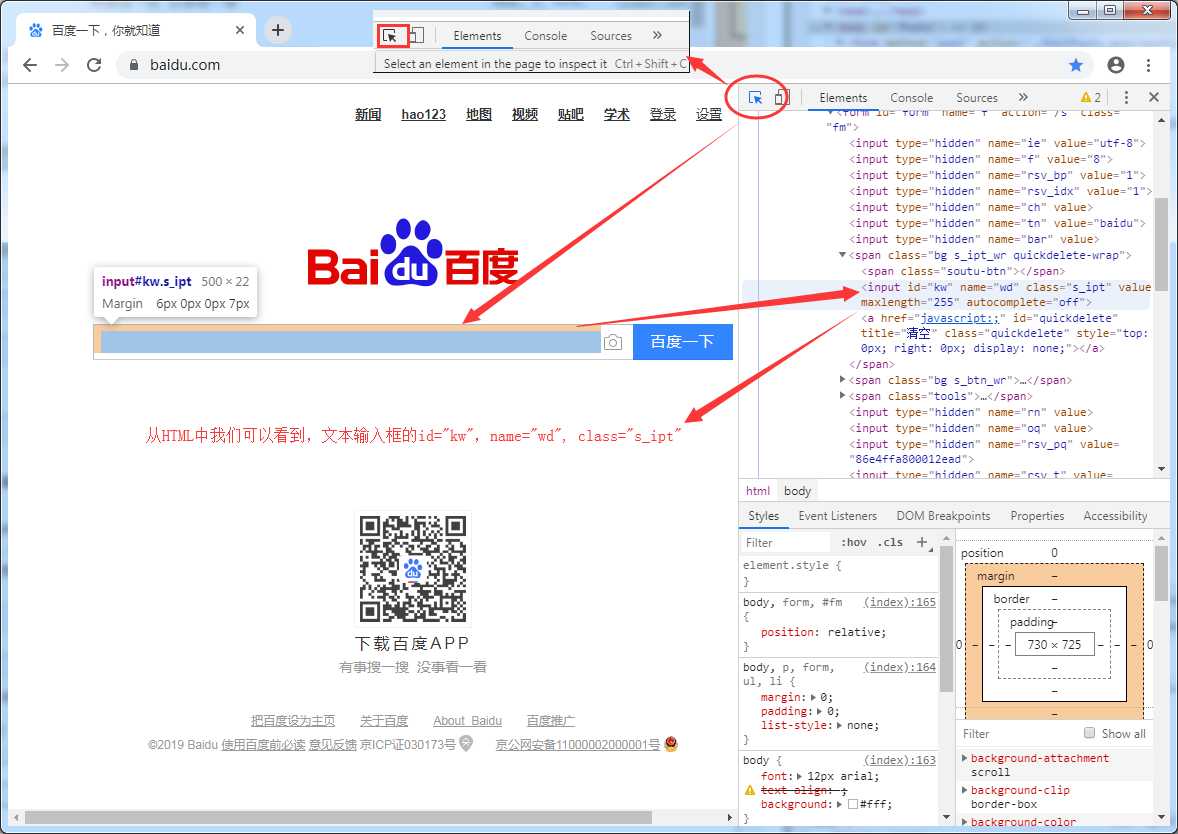Collapse the span bg s_ipt_wr node

point(842,255)
